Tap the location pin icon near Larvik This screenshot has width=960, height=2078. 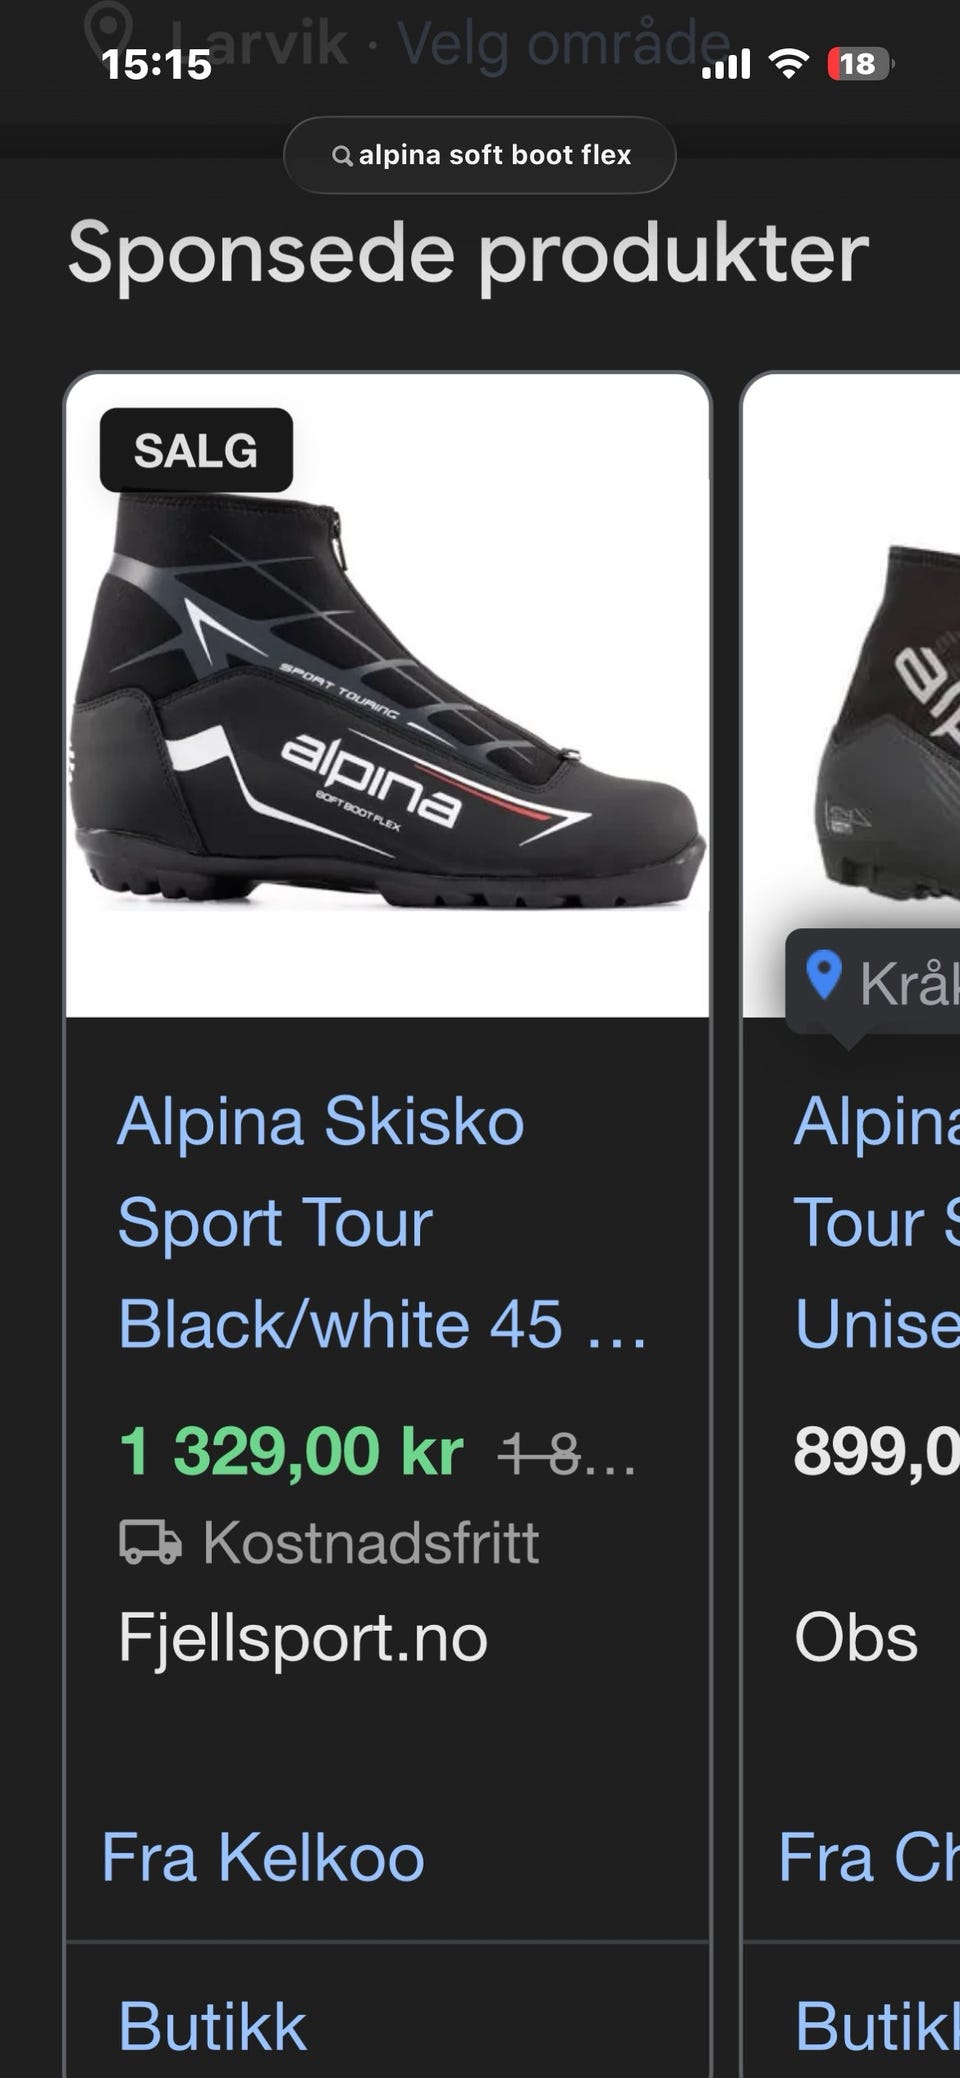pyautogui.click(x=109, y=30)
